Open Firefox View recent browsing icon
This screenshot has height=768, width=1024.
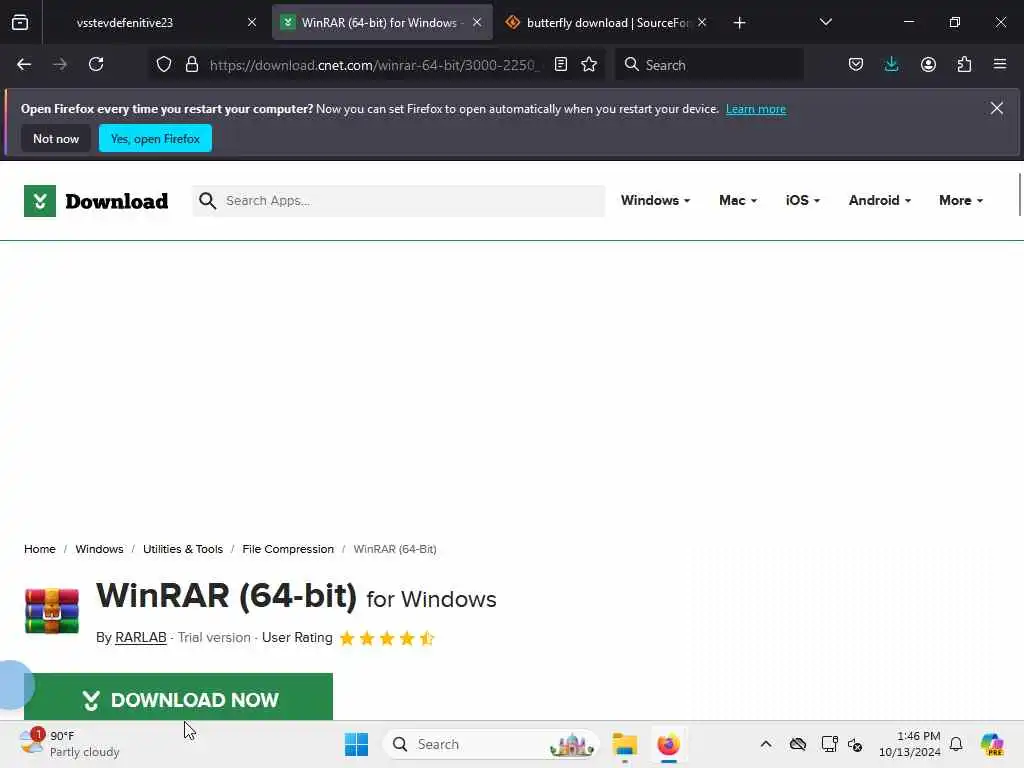point(20,23)
